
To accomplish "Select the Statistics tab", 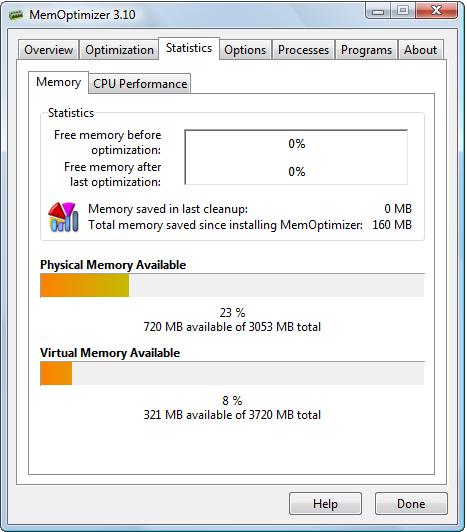I will pos(189,48).
